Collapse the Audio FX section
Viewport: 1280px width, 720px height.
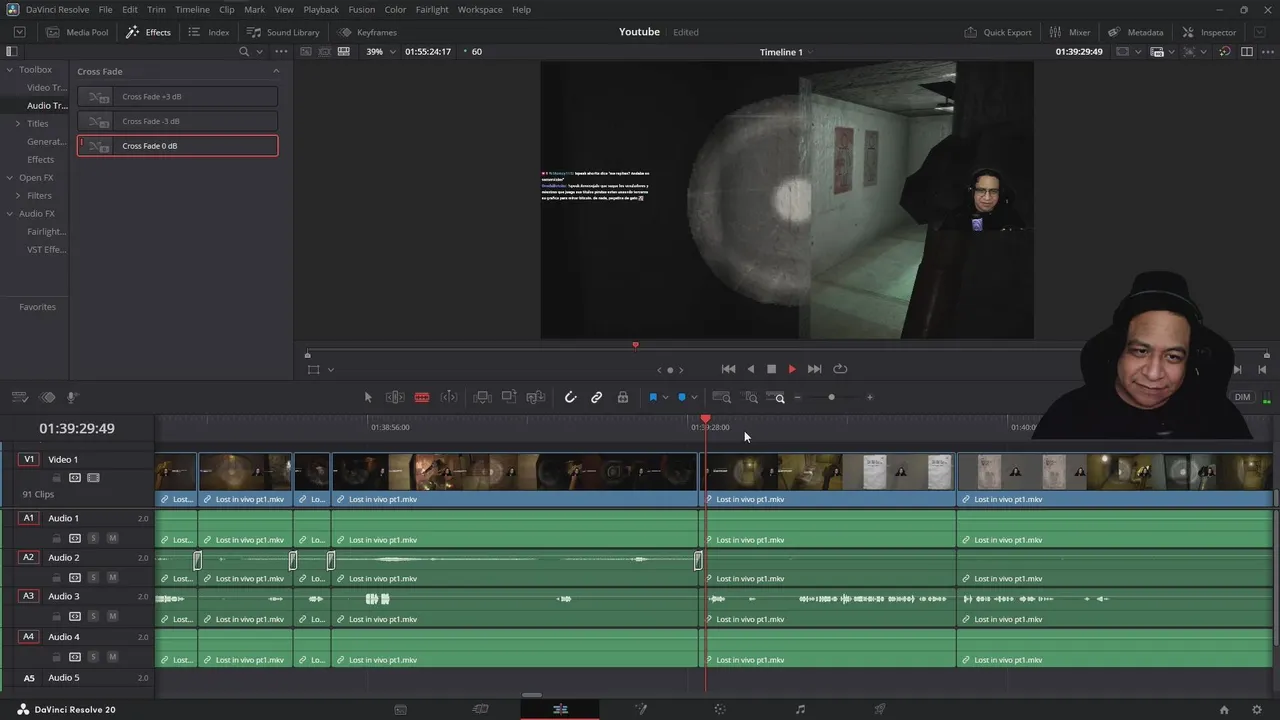[x=9, y=214]
